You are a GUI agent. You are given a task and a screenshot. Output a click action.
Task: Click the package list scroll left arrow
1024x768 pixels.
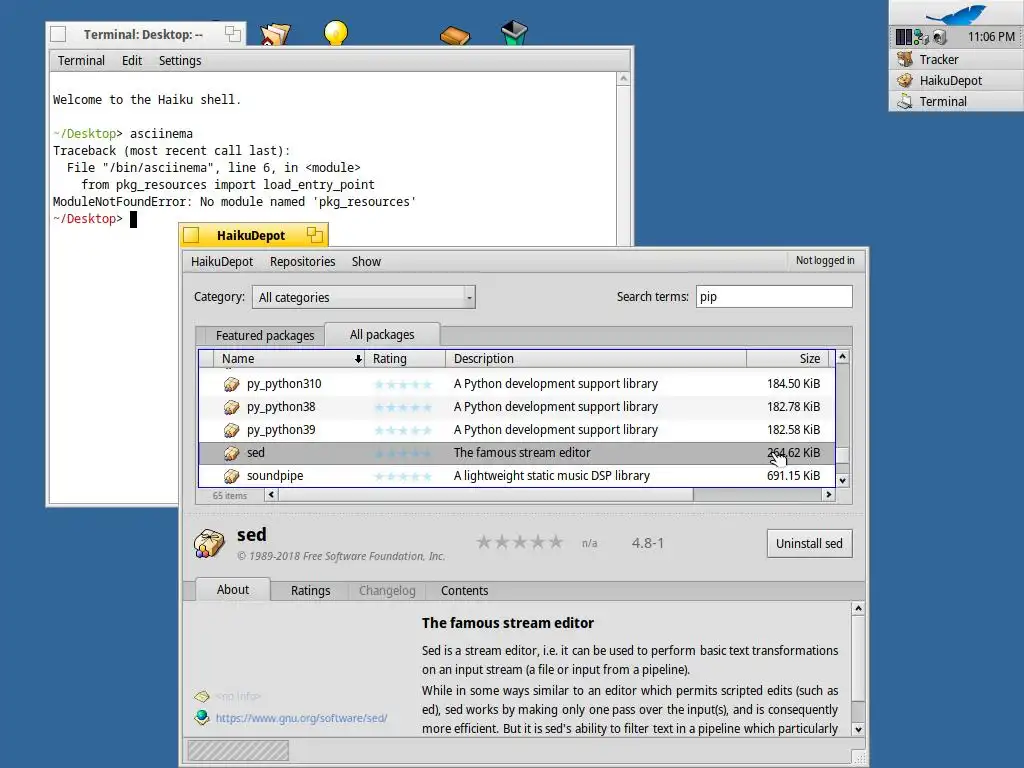[271, 495]
